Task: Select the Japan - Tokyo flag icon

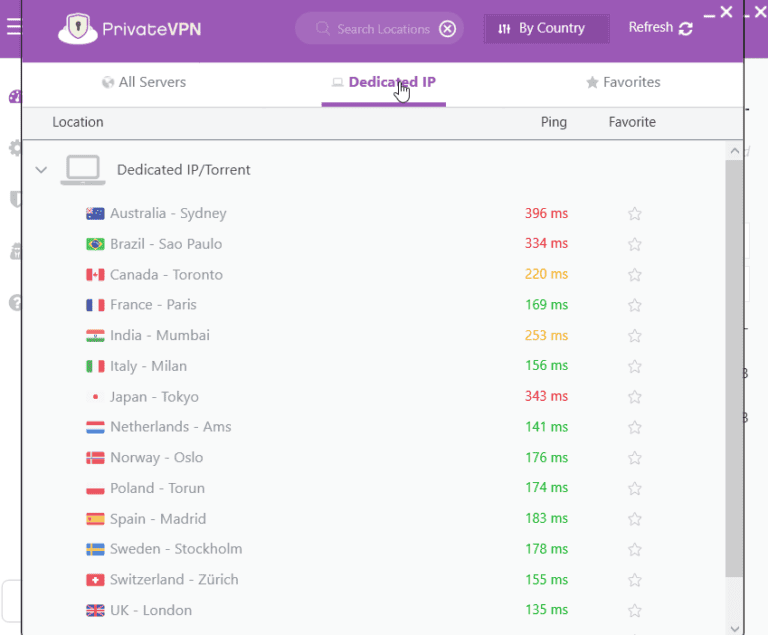Action: (95, 397)
